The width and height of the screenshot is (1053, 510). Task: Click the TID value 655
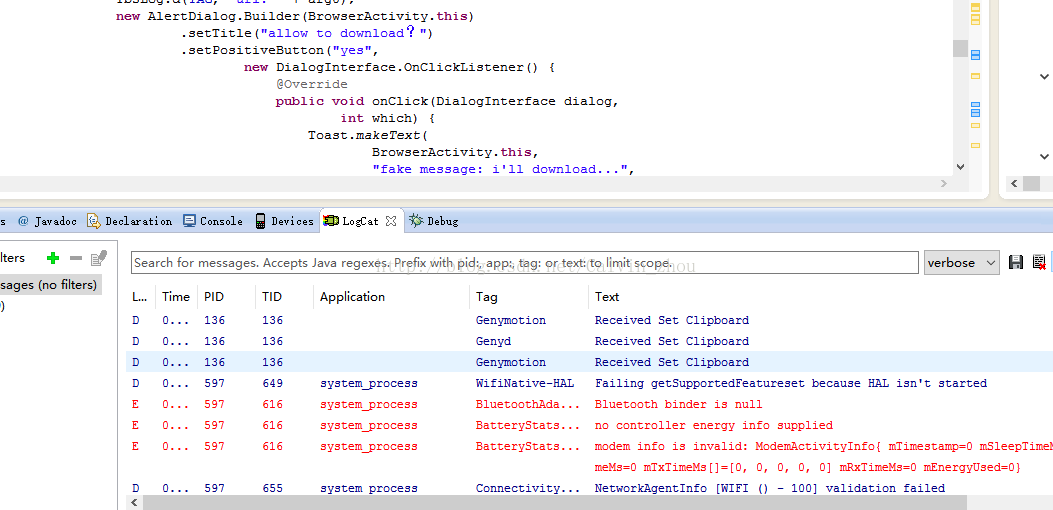tap(272, 488)
